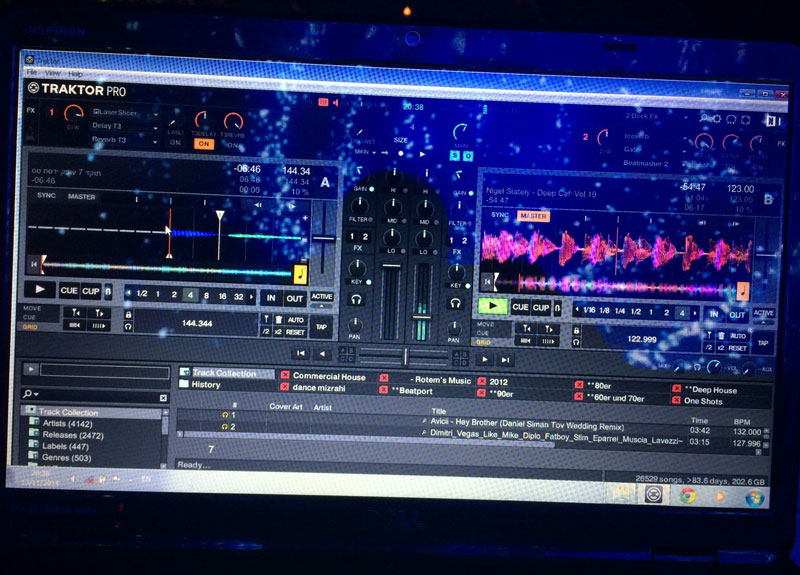Open Chrome from the Windows taskbar
The height and width of the screenshot is (575, 800).
pos(688,494)
